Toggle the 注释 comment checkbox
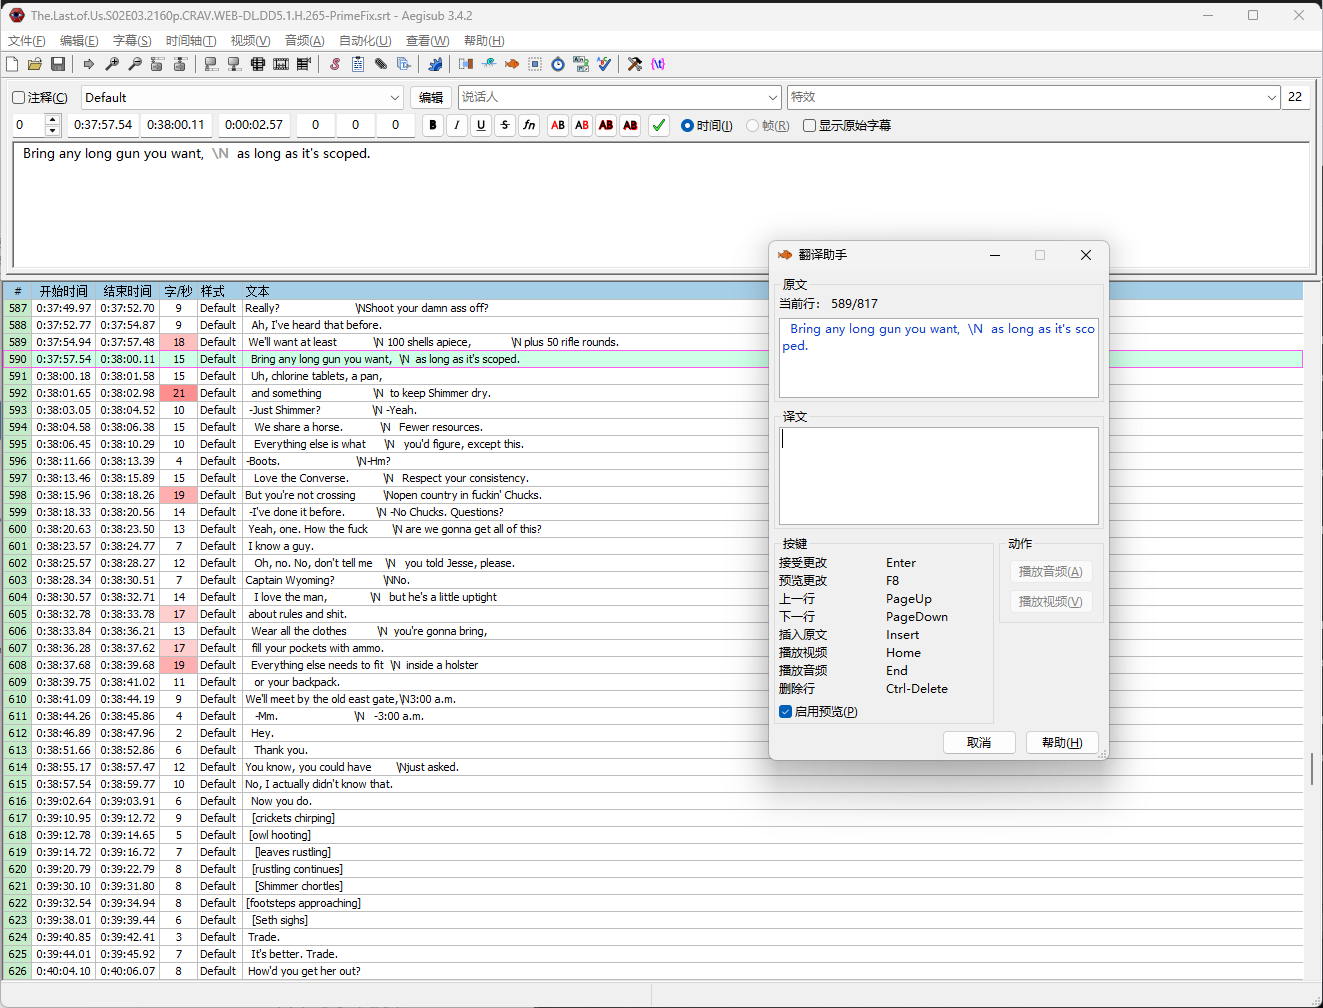The image size is (1323, 1008). pyautogui.click(x=40, y=97)
